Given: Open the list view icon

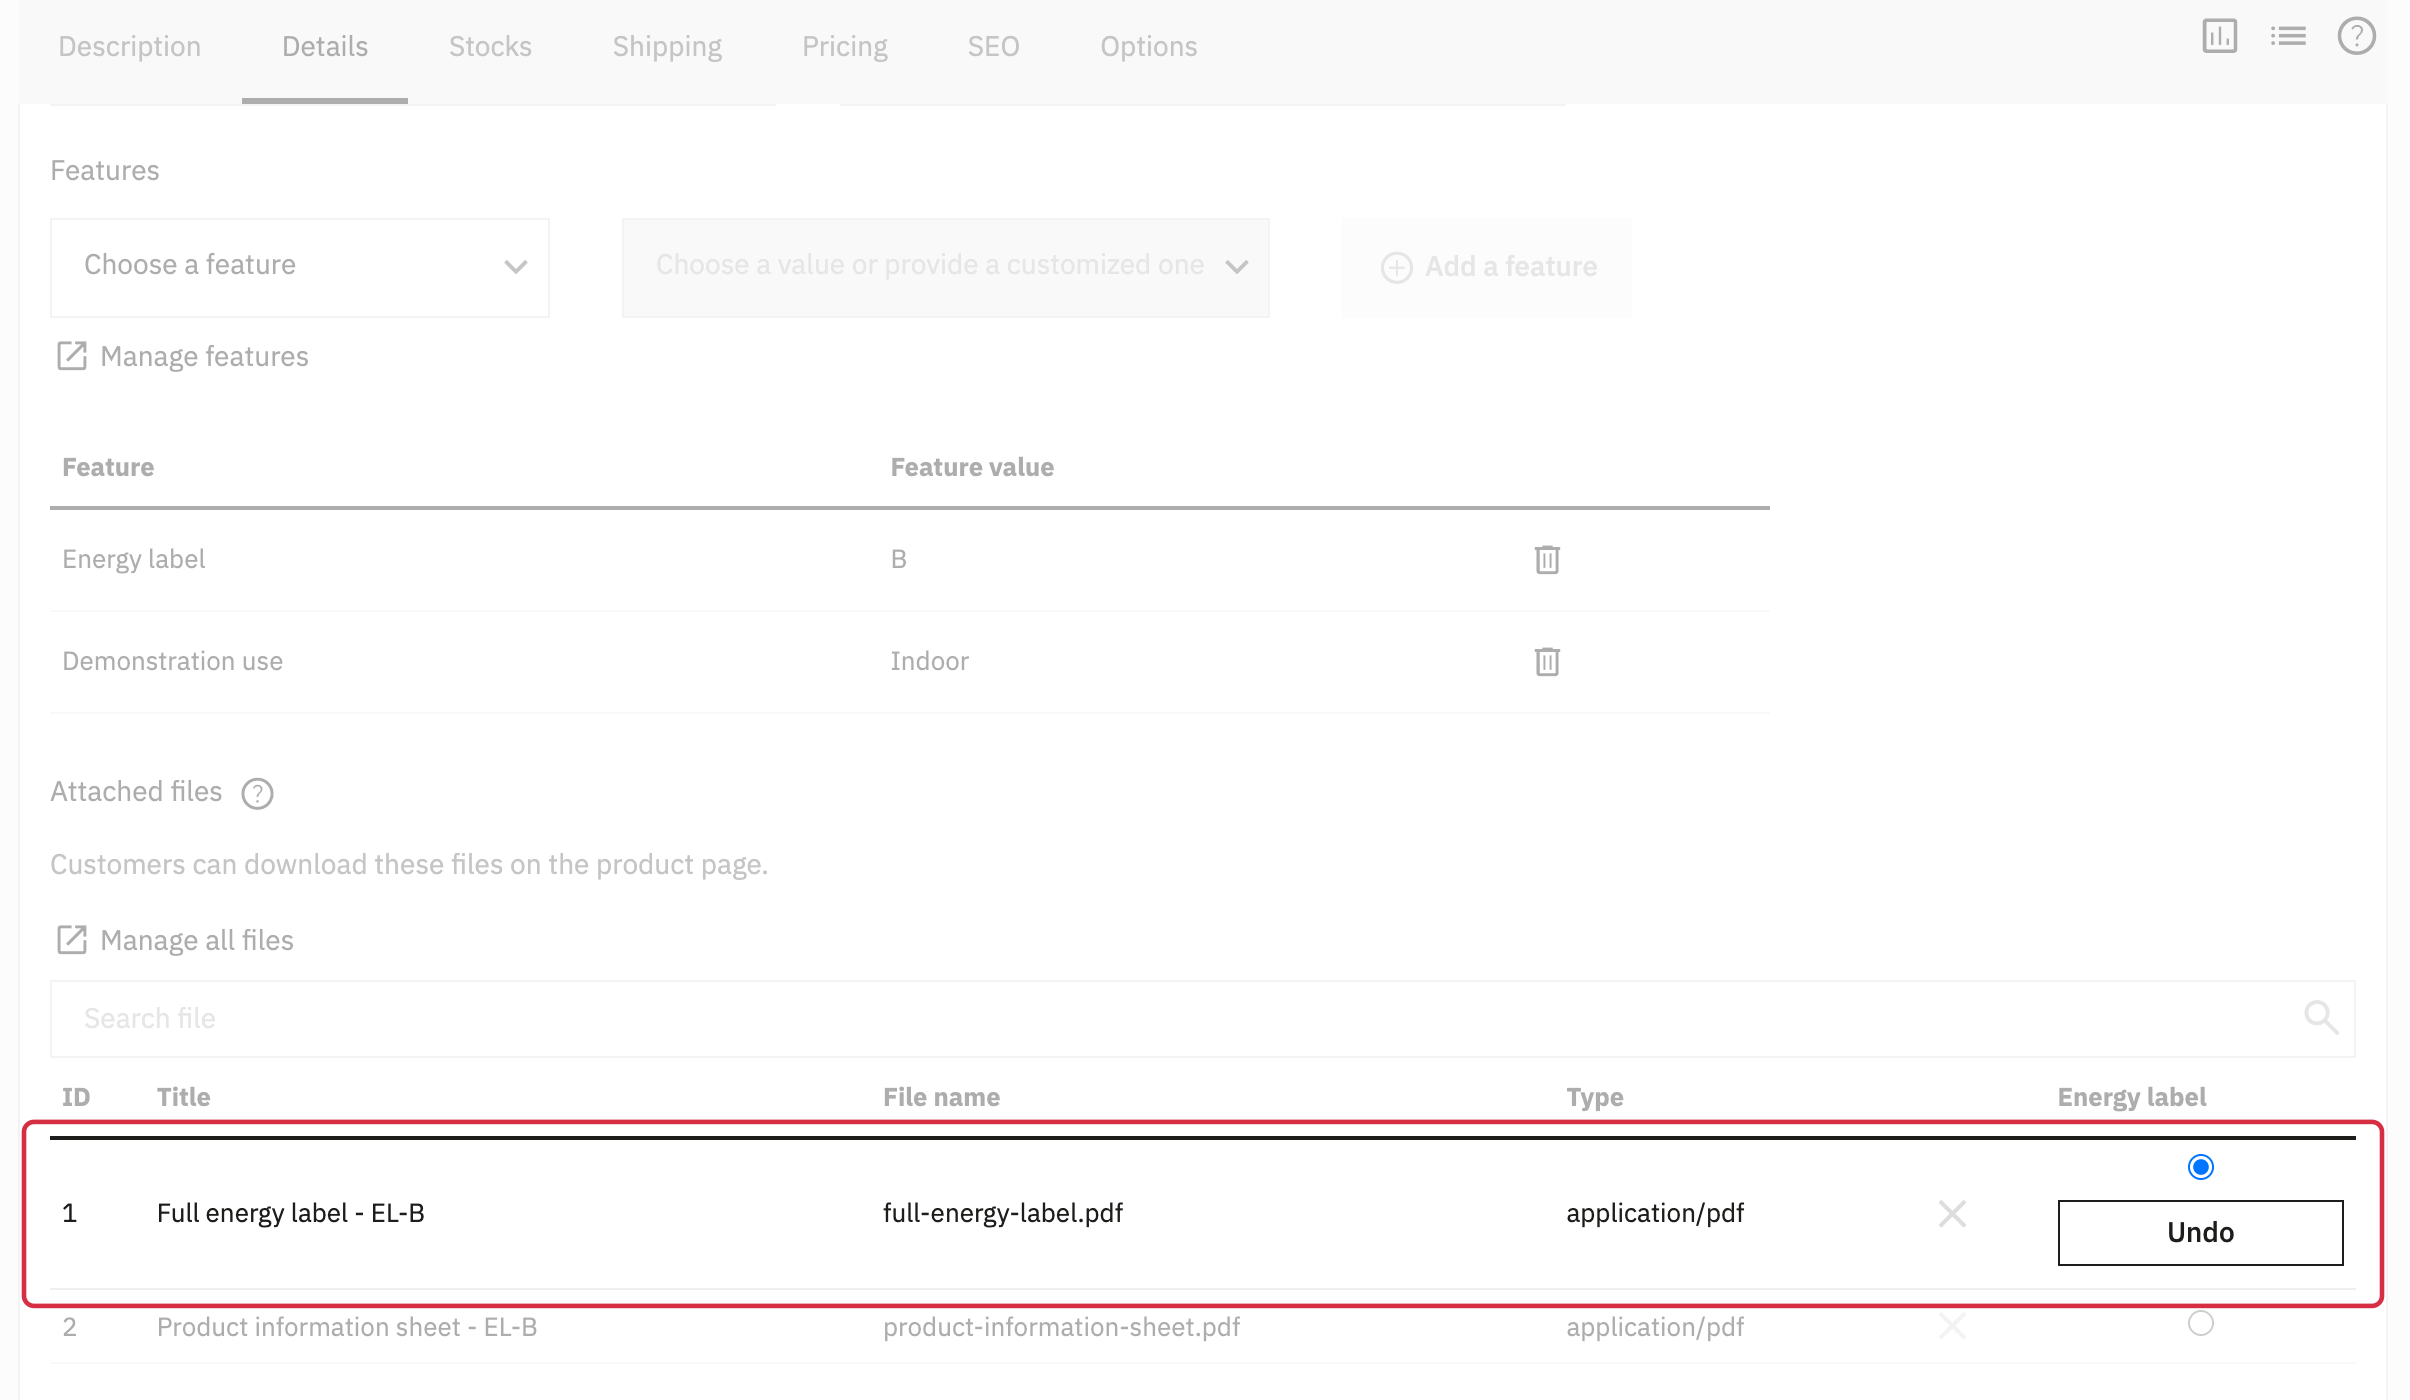Looking at the screenshot, I should click(2288, 37).
